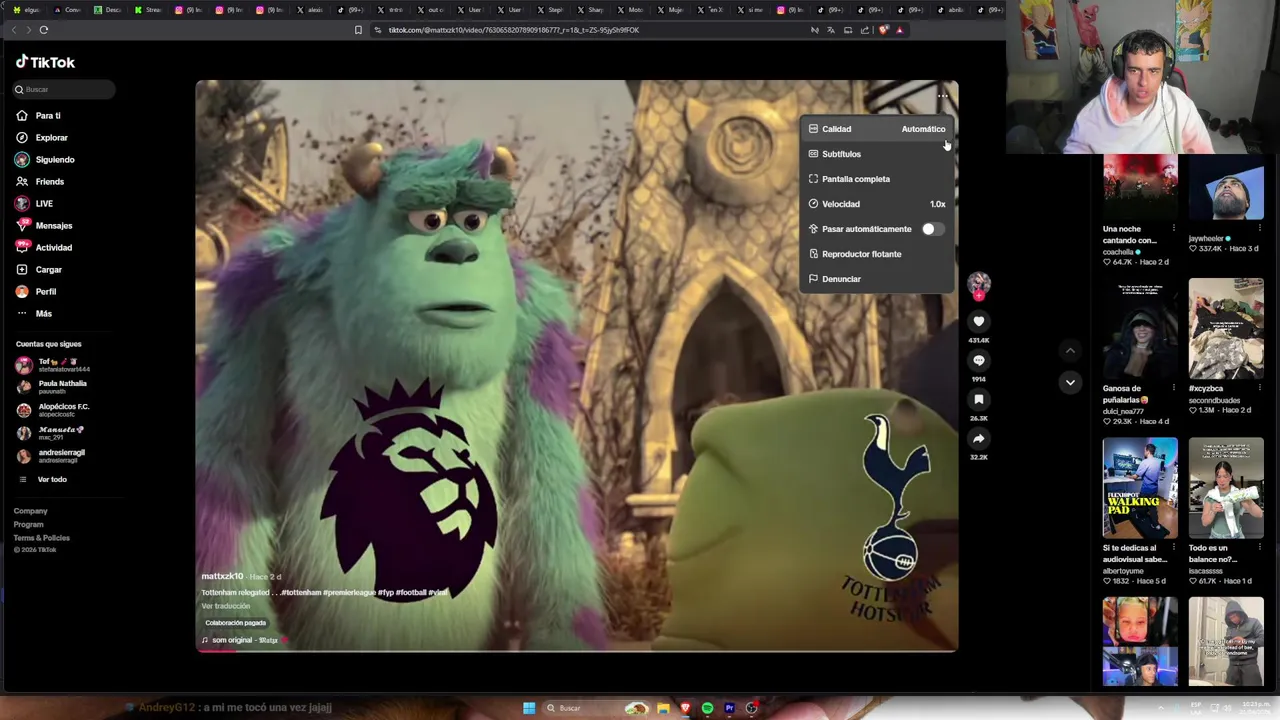The image size is (1280, 720).
Task: Open jaywheeler video thumbnail
Action: [1226, 186]
